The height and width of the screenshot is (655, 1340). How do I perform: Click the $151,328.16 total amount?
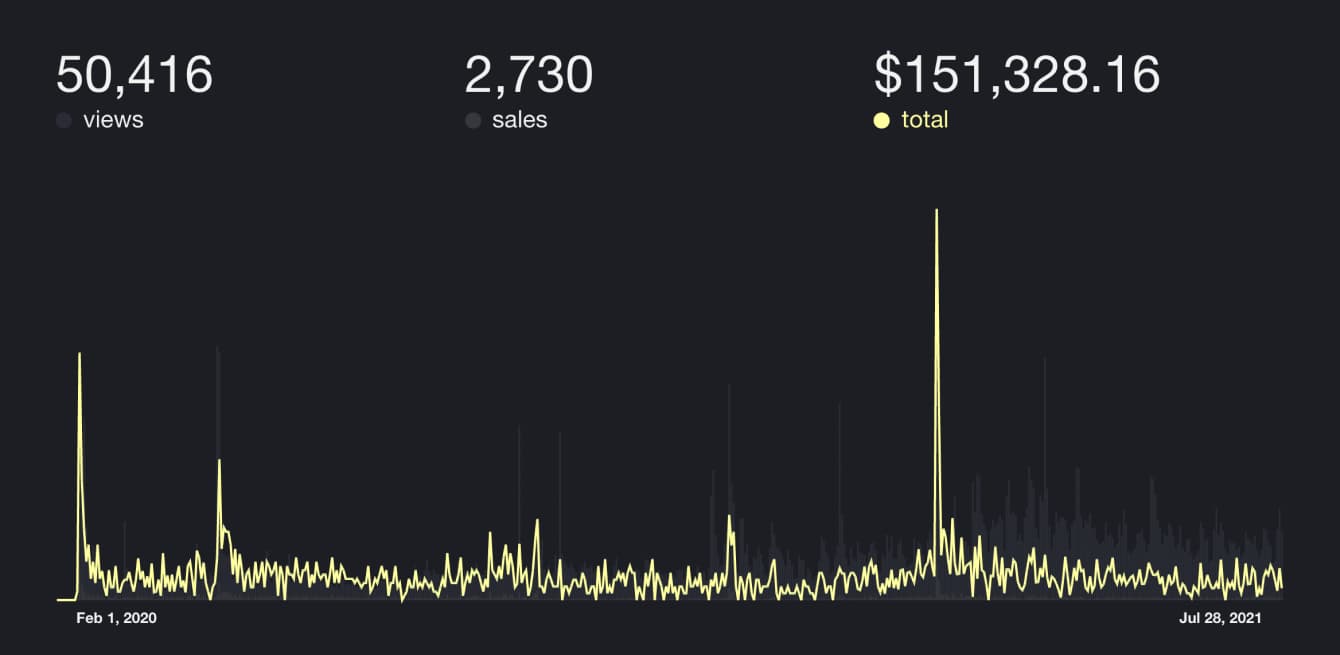[1016, 75]
